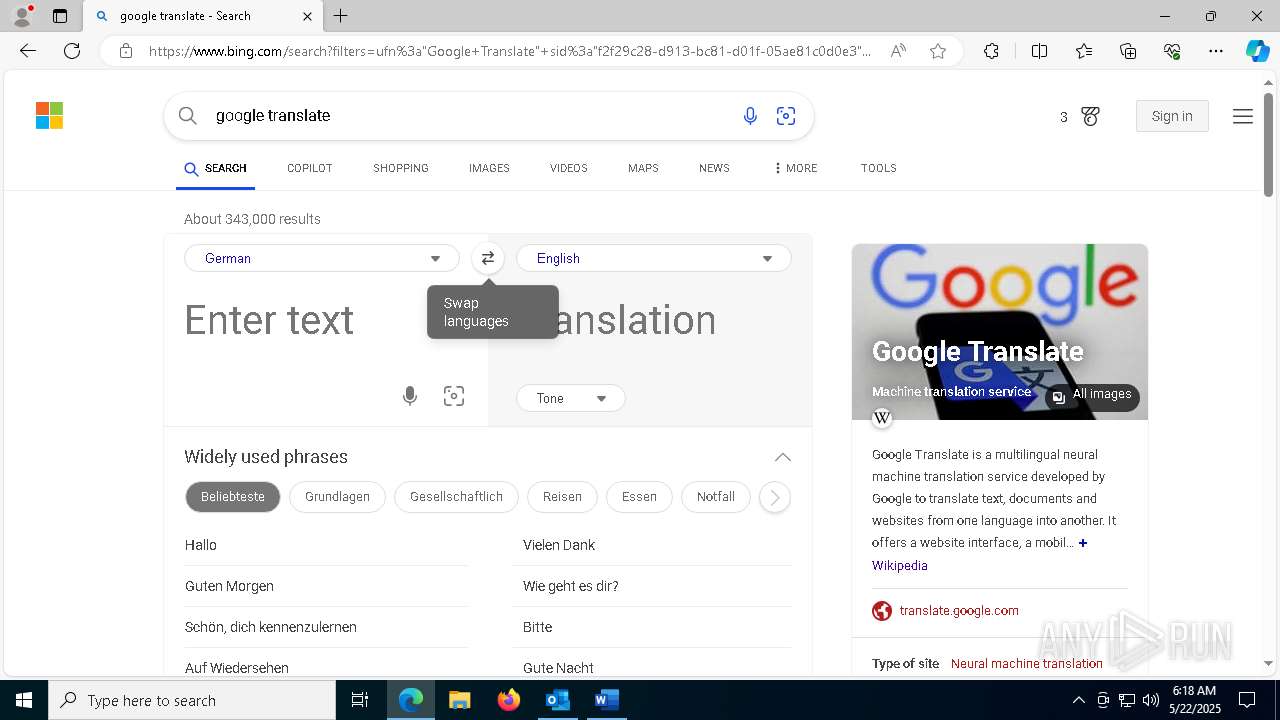Screen dimensions: 1280x720
Task: Expand the Google Translate description
Action: pyautogui.click(x=1083, y=543)
